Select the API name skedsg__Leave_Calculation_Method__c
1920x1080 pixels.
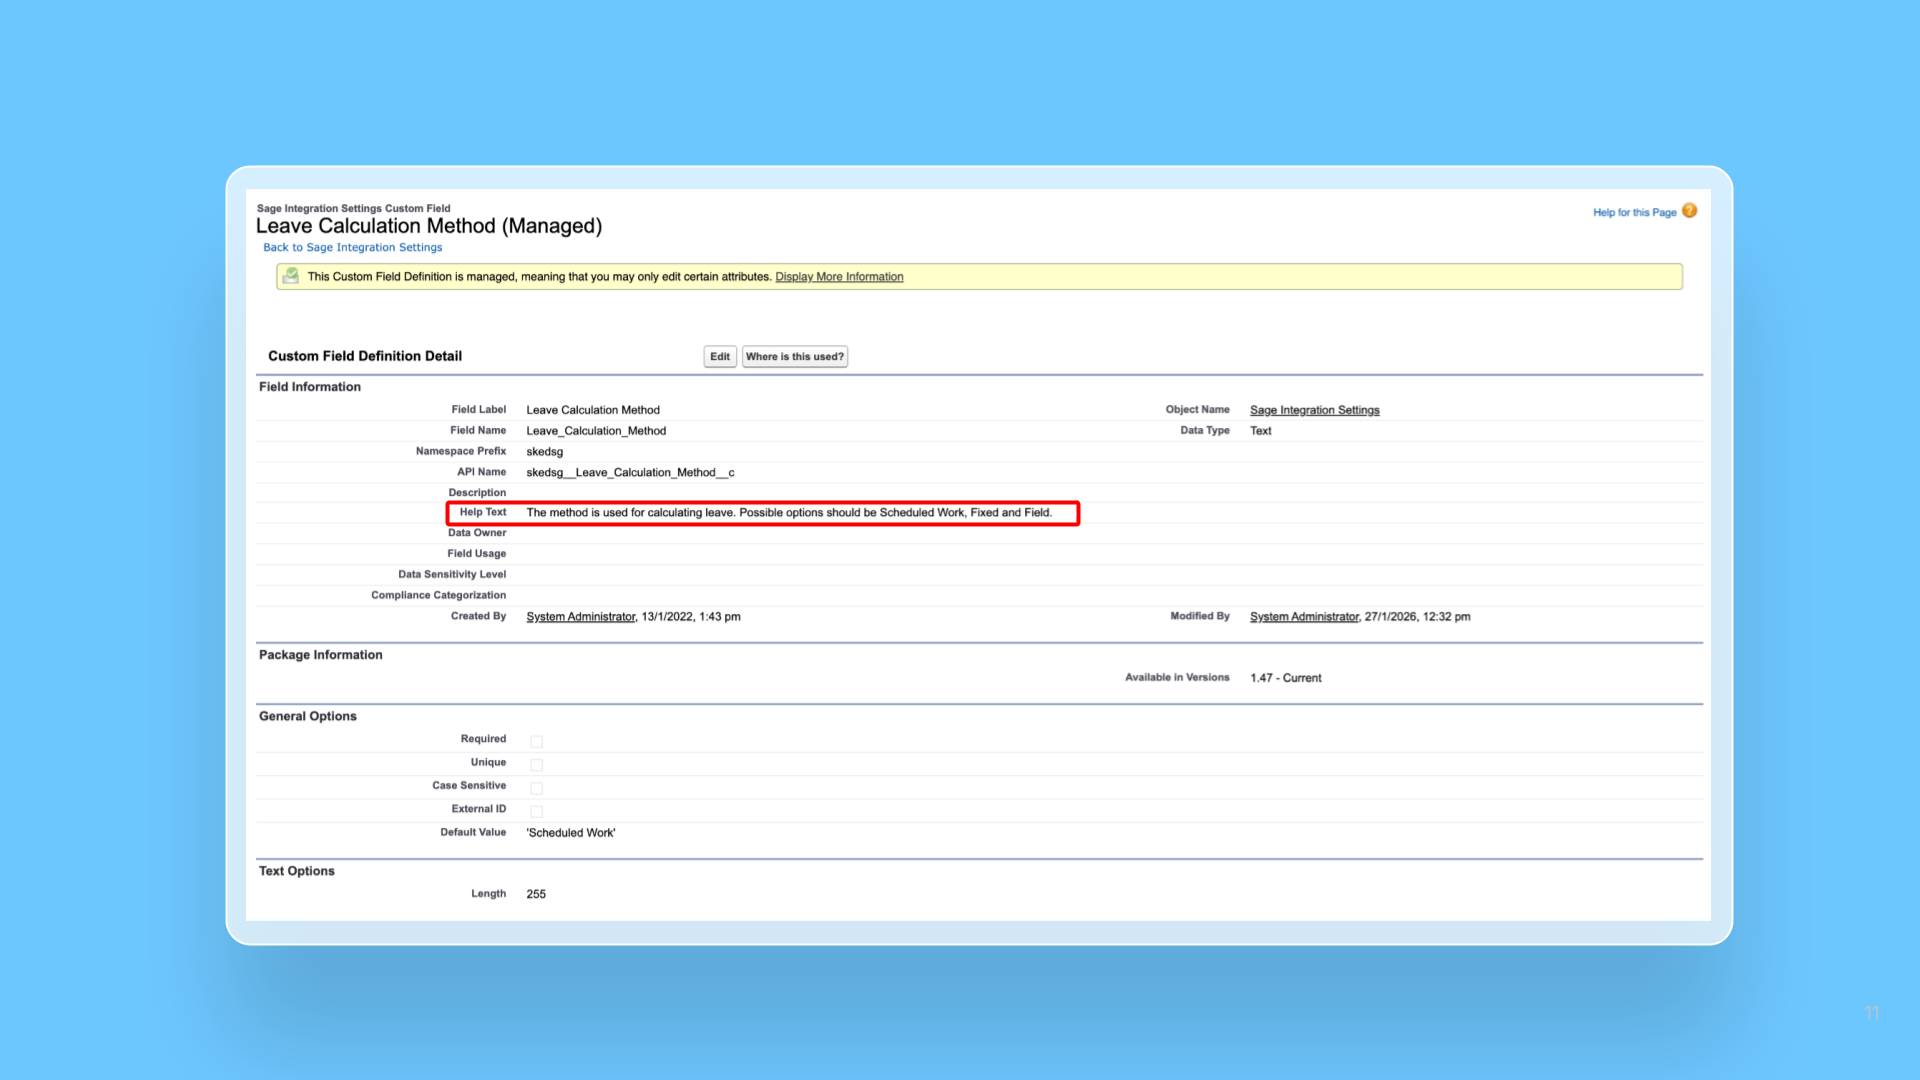(x=630, y=473)
